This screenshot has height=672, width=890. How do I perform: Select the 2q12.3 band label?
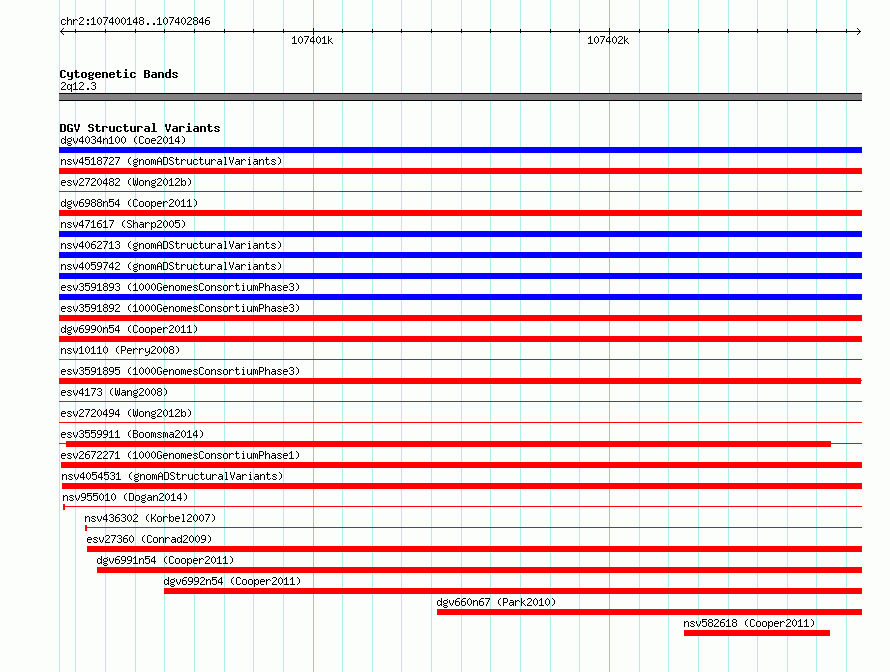point(78,86)
